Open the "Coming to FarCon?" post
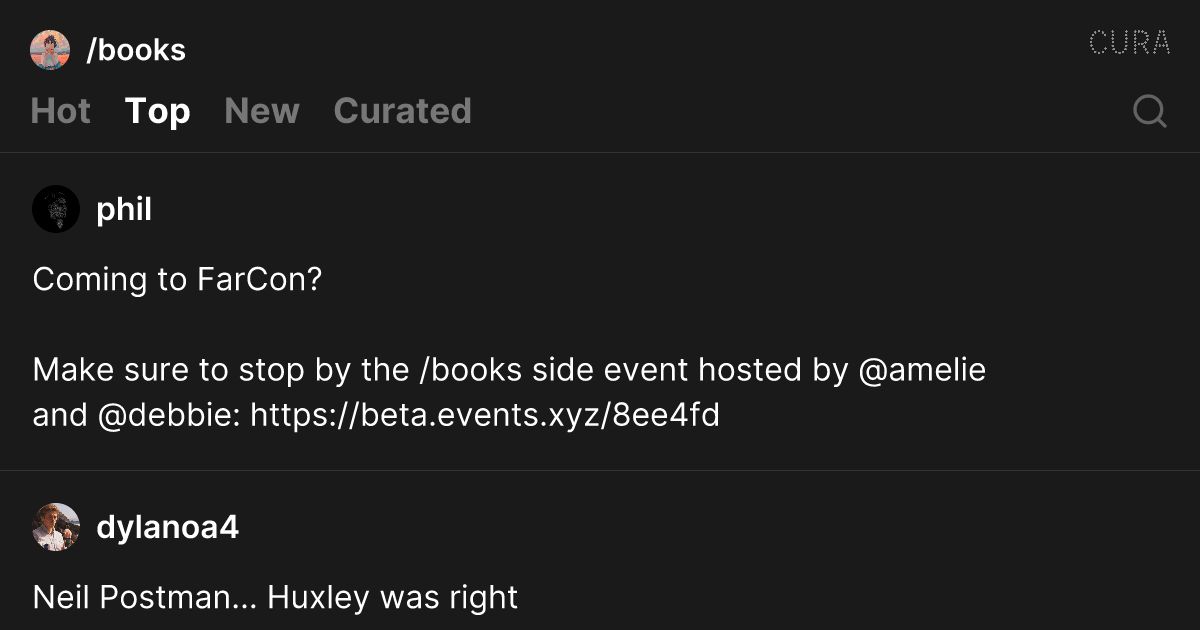Screen dimensions: 1200x630 [x=177, y=279]
